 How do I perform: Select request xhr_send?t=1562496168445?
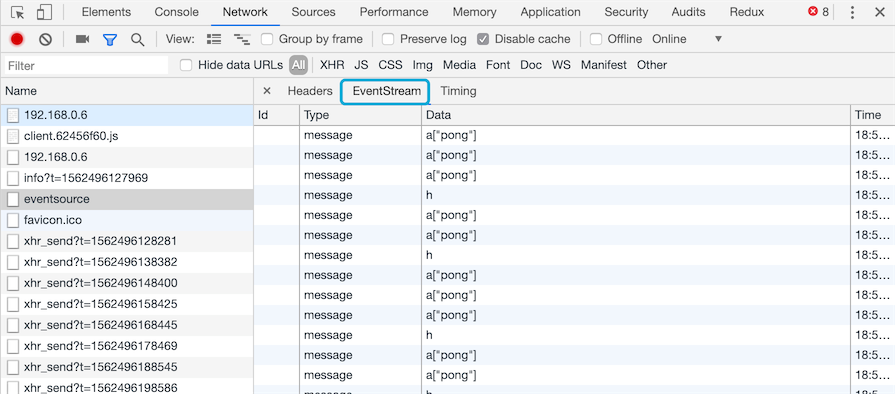(127, 325)
